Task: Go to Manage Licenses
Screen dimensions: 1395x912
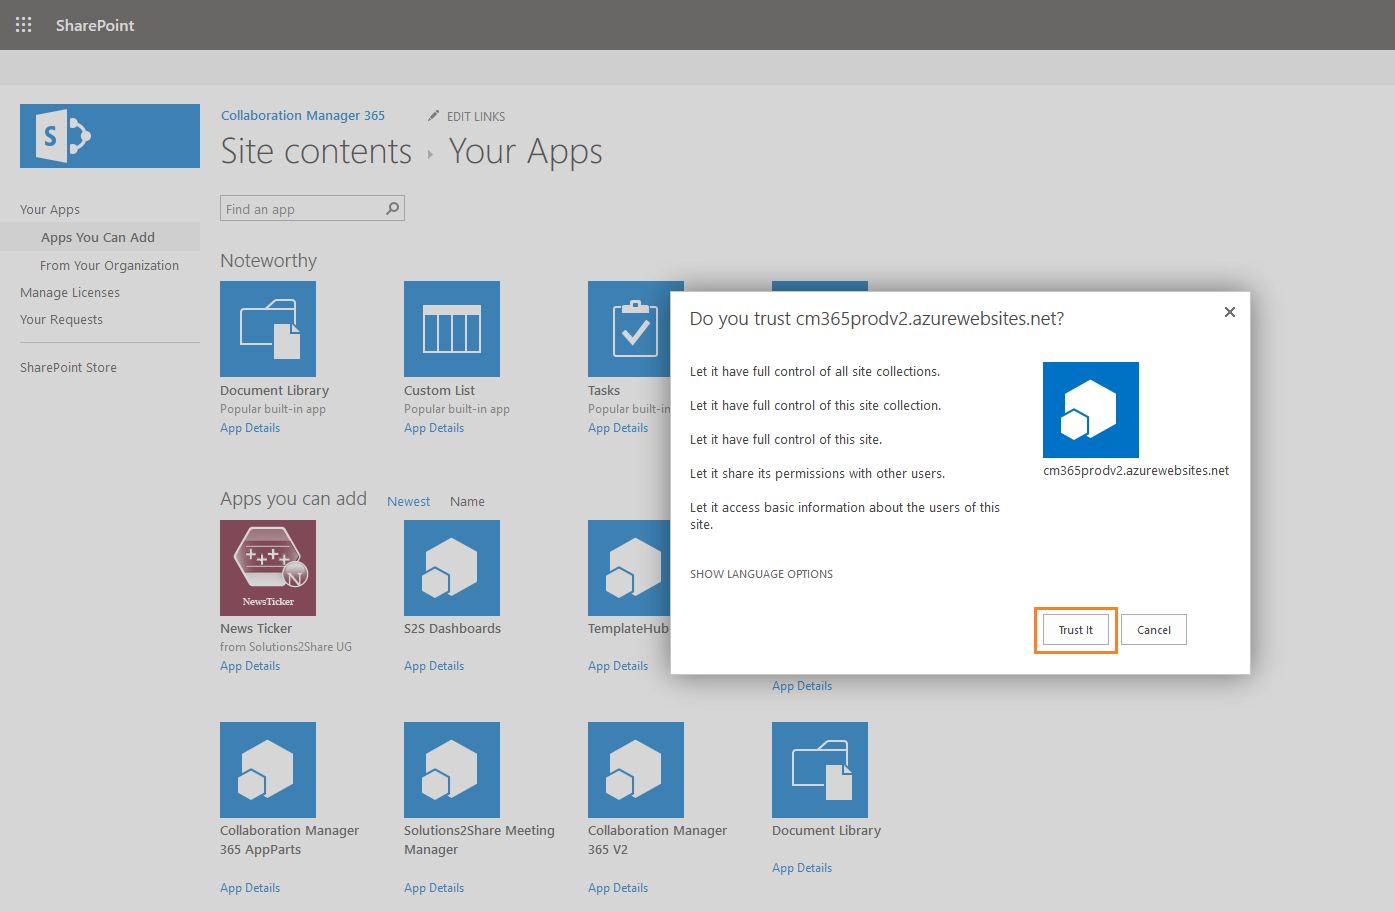Action: click(x=70, y=293)
